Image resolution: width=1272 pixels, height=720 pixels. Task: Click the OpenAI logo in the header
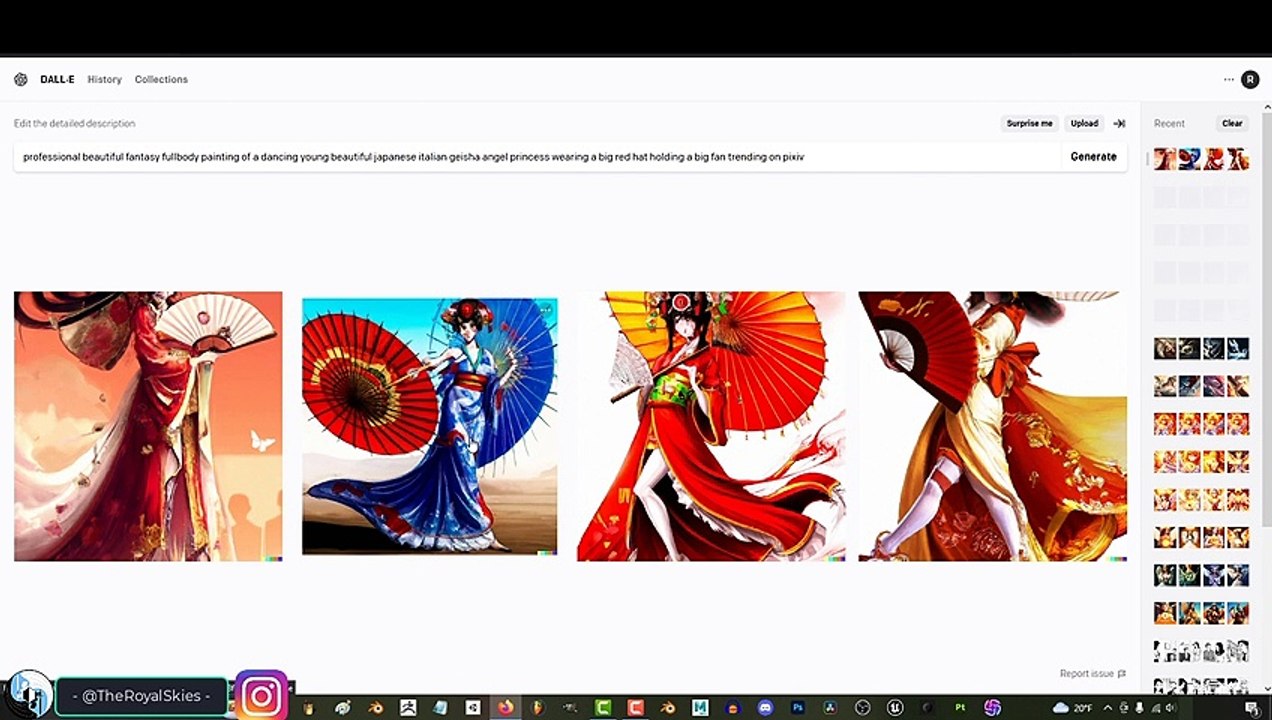click(21, 79)
